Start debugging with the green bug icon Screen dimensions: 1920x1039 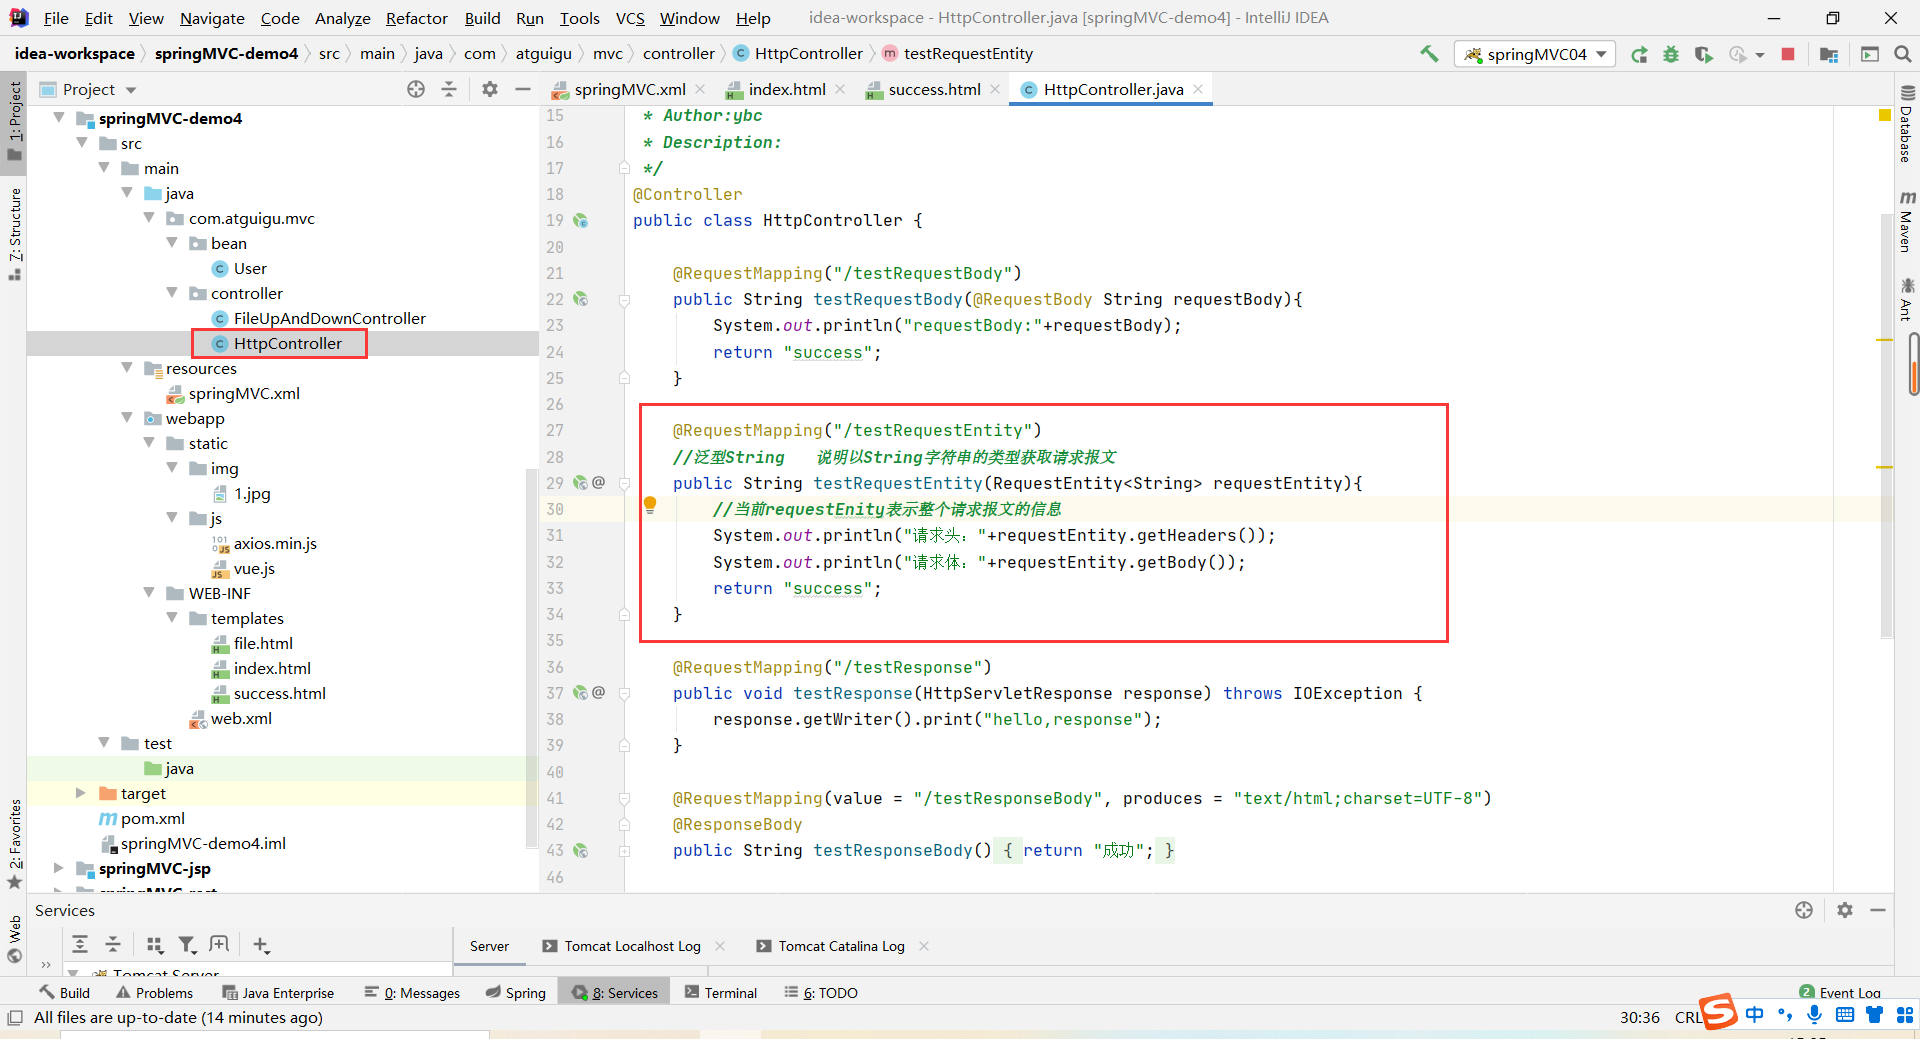click(1671, 54)
